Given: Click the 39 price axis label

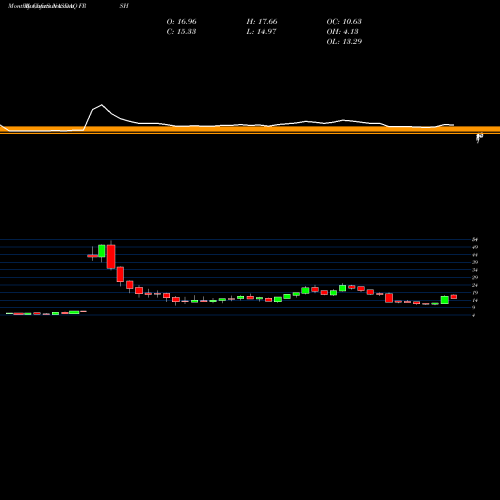Looking at the screenshot, I should click(x=475, y=262).
